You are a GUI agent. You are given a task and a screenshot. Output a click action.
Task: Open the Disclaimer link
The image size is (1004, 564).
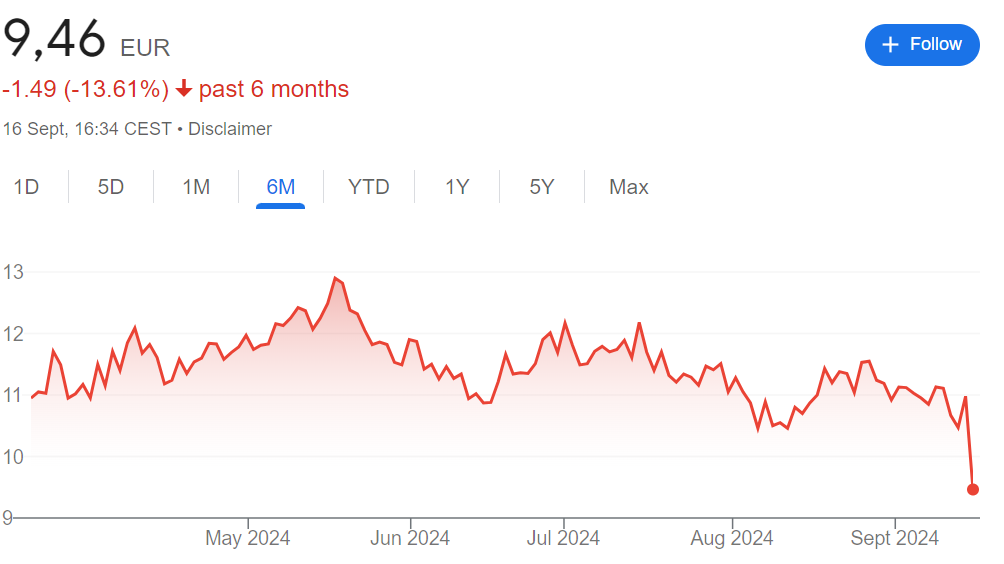(230, 129)
